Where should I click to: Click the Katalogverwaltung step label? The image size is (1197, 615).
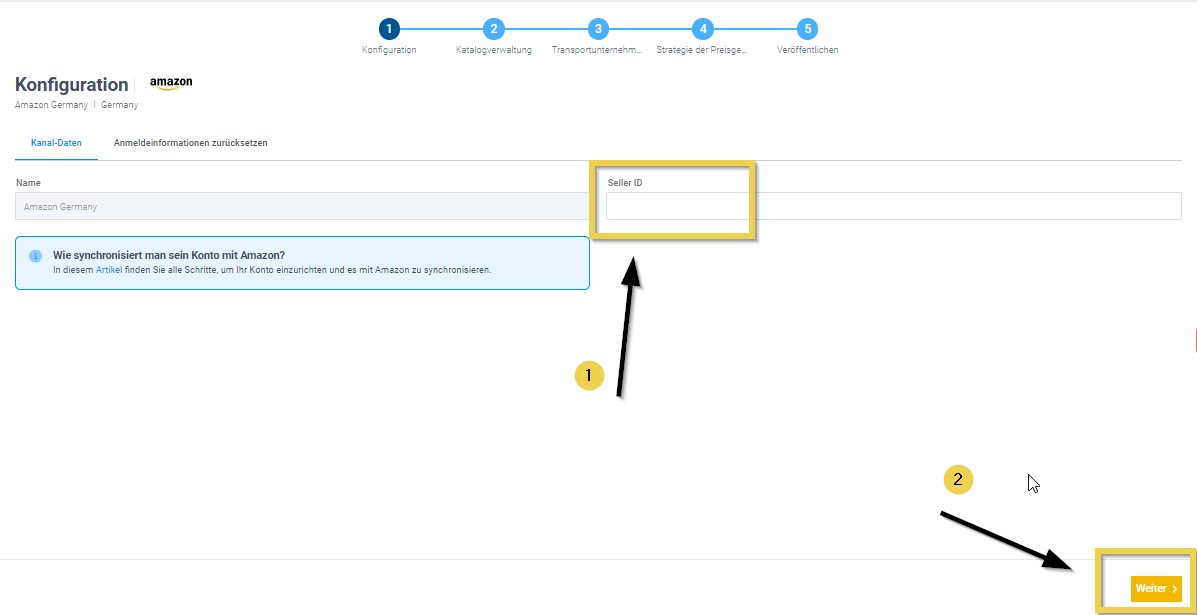point(493,50)
